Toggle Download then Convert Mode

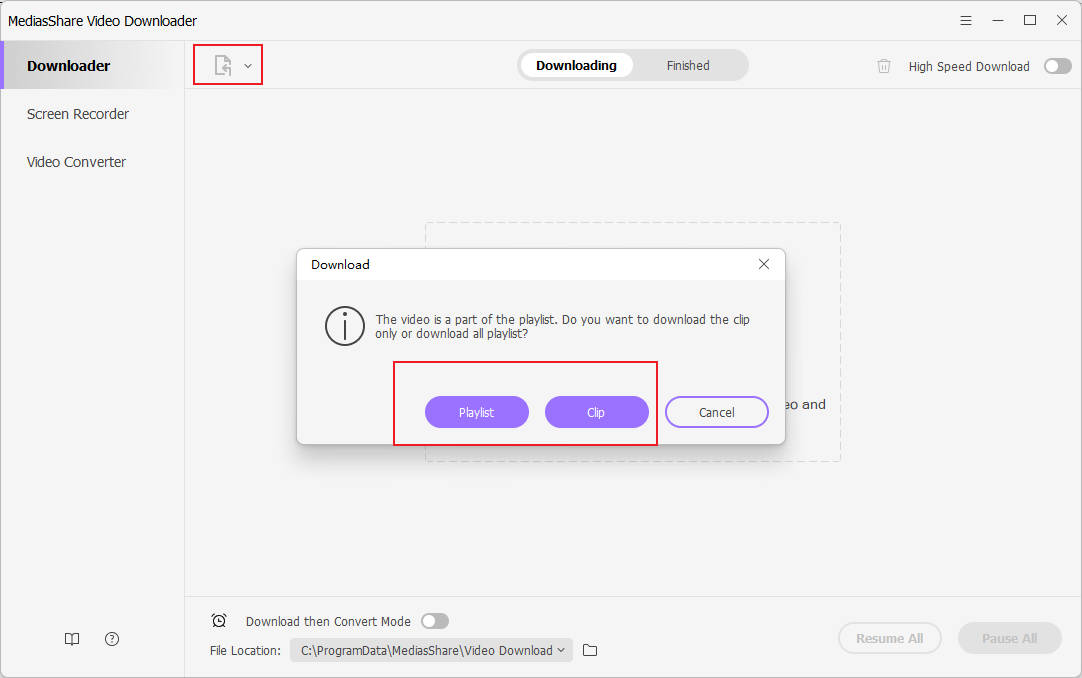tap(435, 621)
